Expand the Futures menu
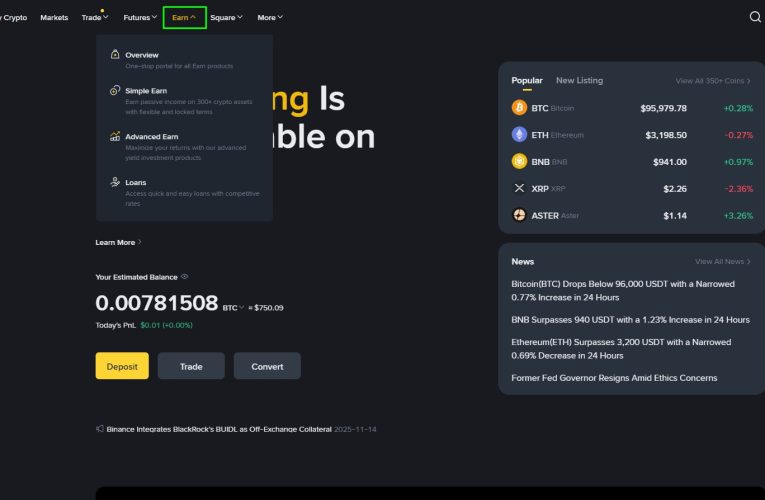 pos(140,18)
